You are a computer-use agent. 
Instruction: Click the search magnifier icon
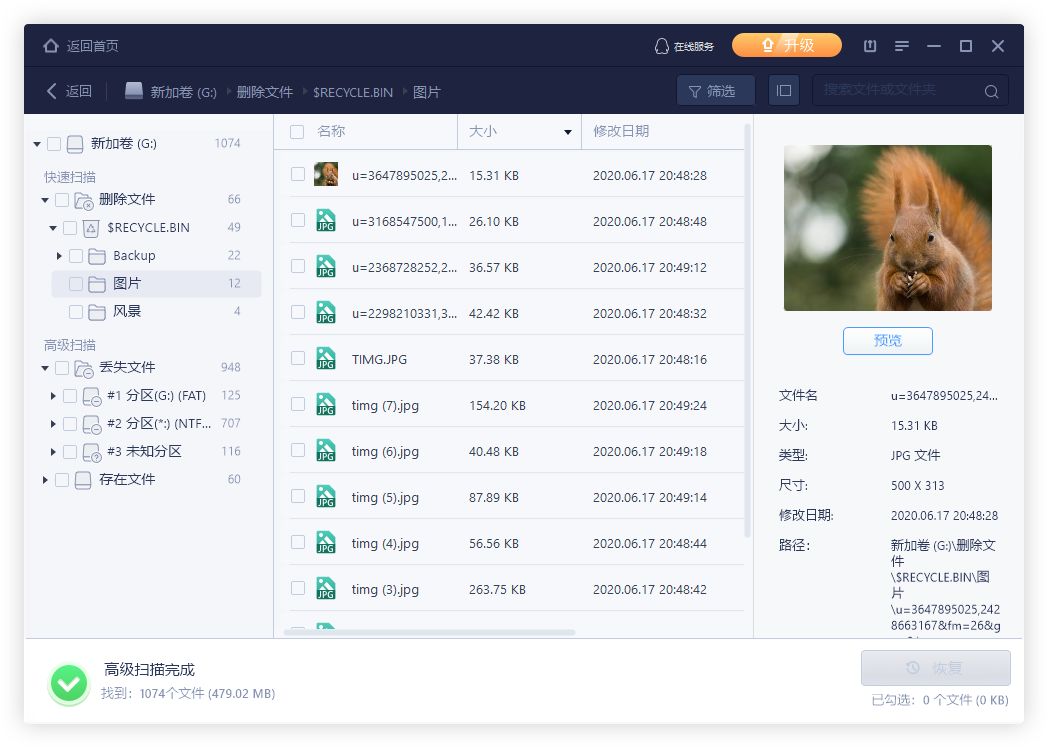pos(991,91)
